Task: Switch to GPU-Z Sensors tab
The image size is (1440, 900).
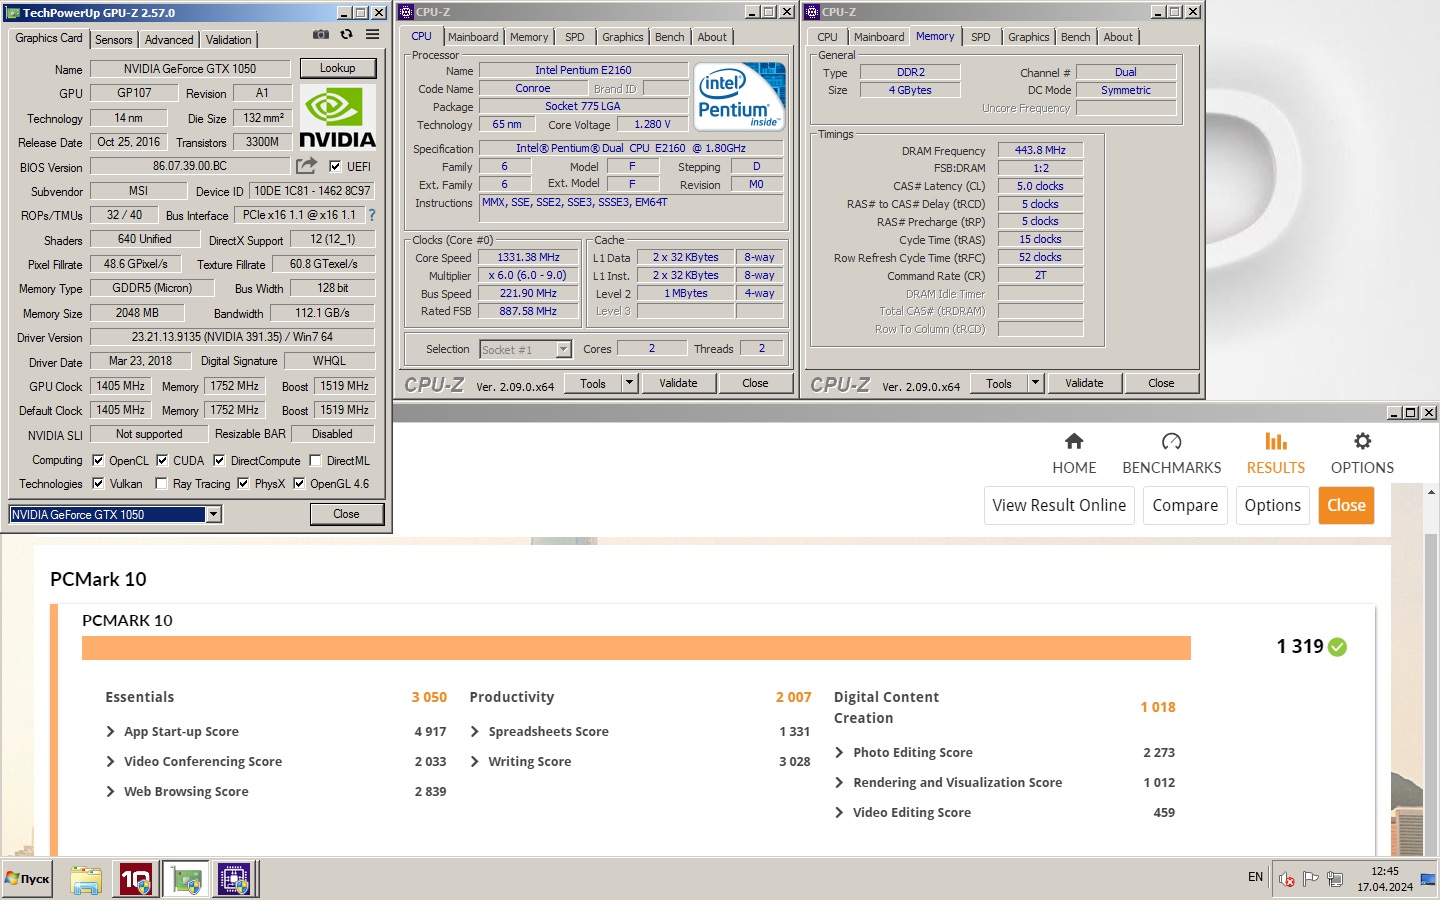Action: click(113, 40)
